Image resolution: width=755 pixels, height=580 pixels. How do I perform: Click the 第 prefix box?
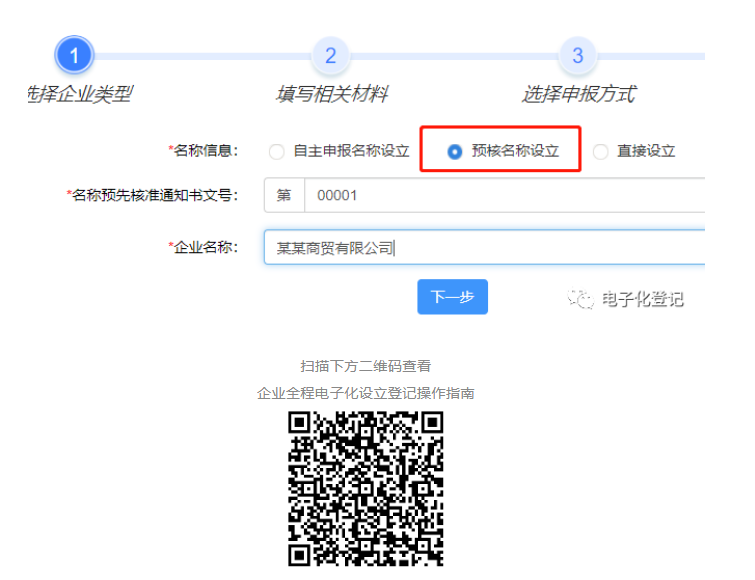click(284, 195)
